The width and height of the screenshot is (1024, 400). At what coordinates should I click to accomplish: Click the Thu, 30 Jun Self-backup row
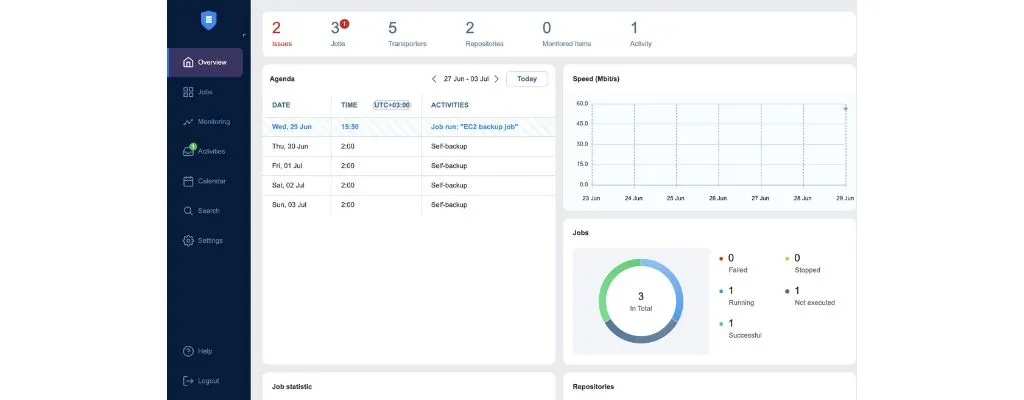408,146
